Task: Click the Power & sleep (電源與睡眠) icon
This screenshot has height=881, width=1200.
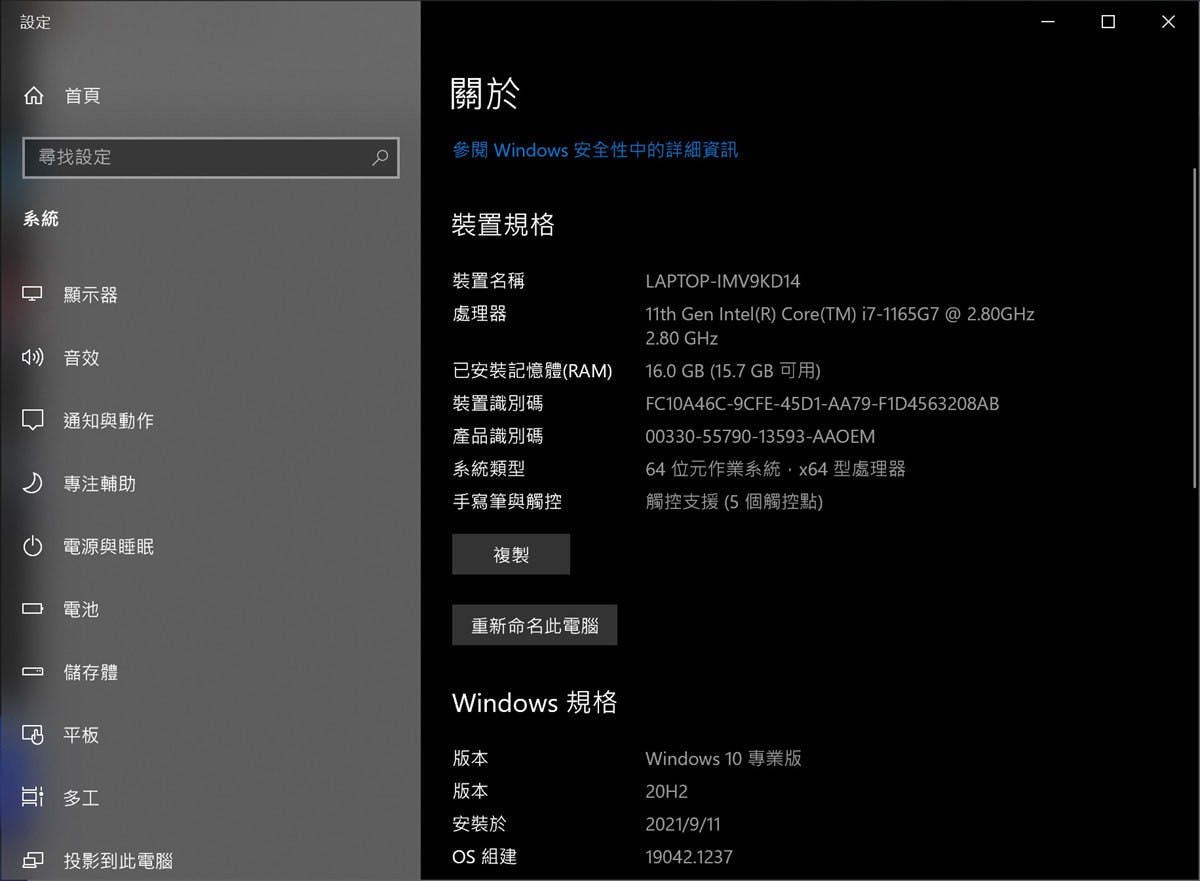Action: point(33,547)
